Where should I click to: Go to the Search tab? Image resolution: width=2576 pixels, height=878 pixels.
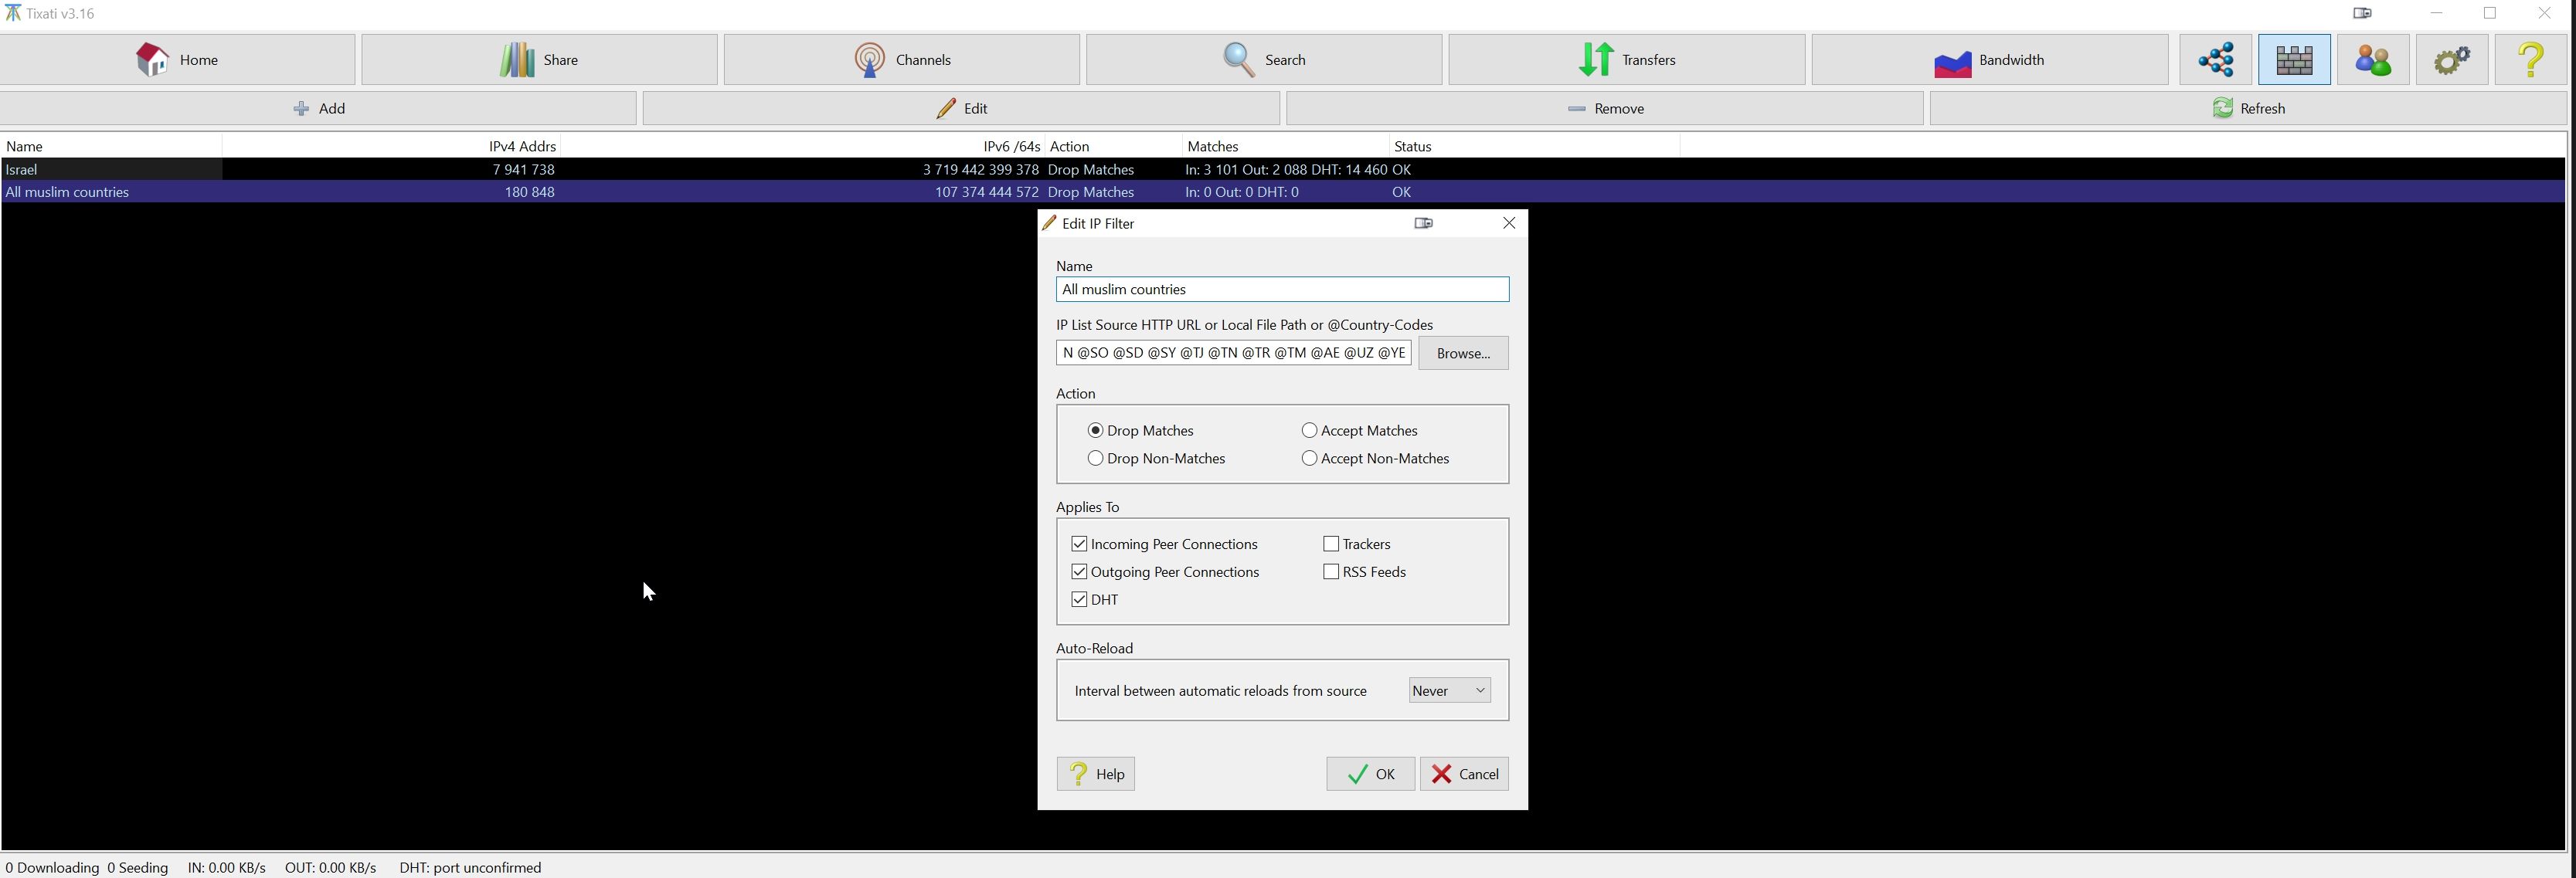point(1264,60)
